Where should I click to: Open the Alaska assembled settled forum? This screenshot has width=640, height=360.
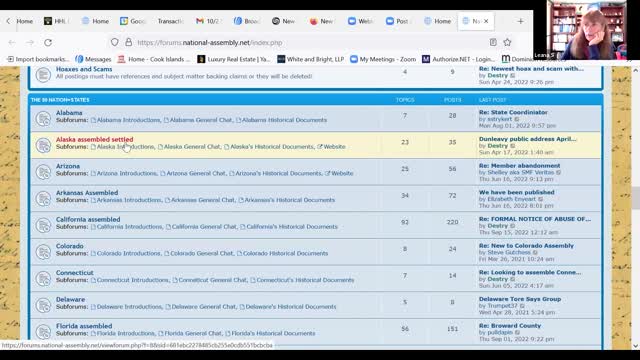pos(94,140)
